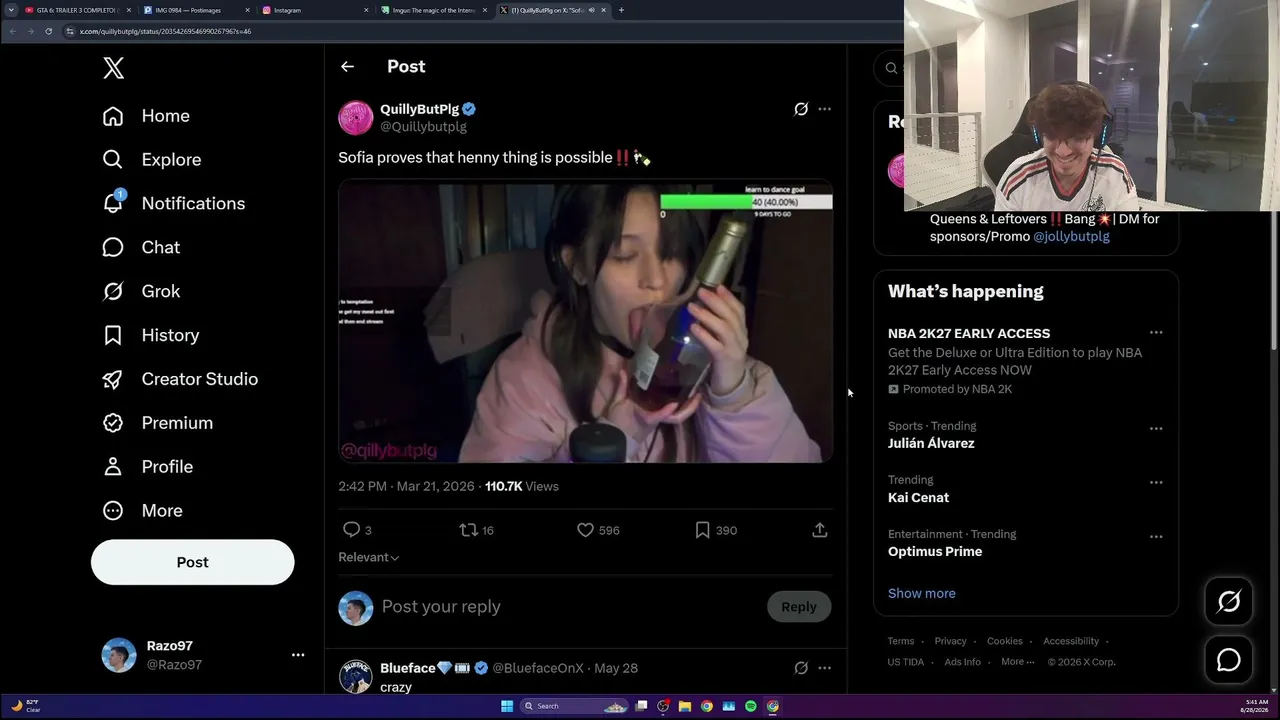Open the three-dot menu on Blueface's reply
1280x720 pixels.
point(824,668)
